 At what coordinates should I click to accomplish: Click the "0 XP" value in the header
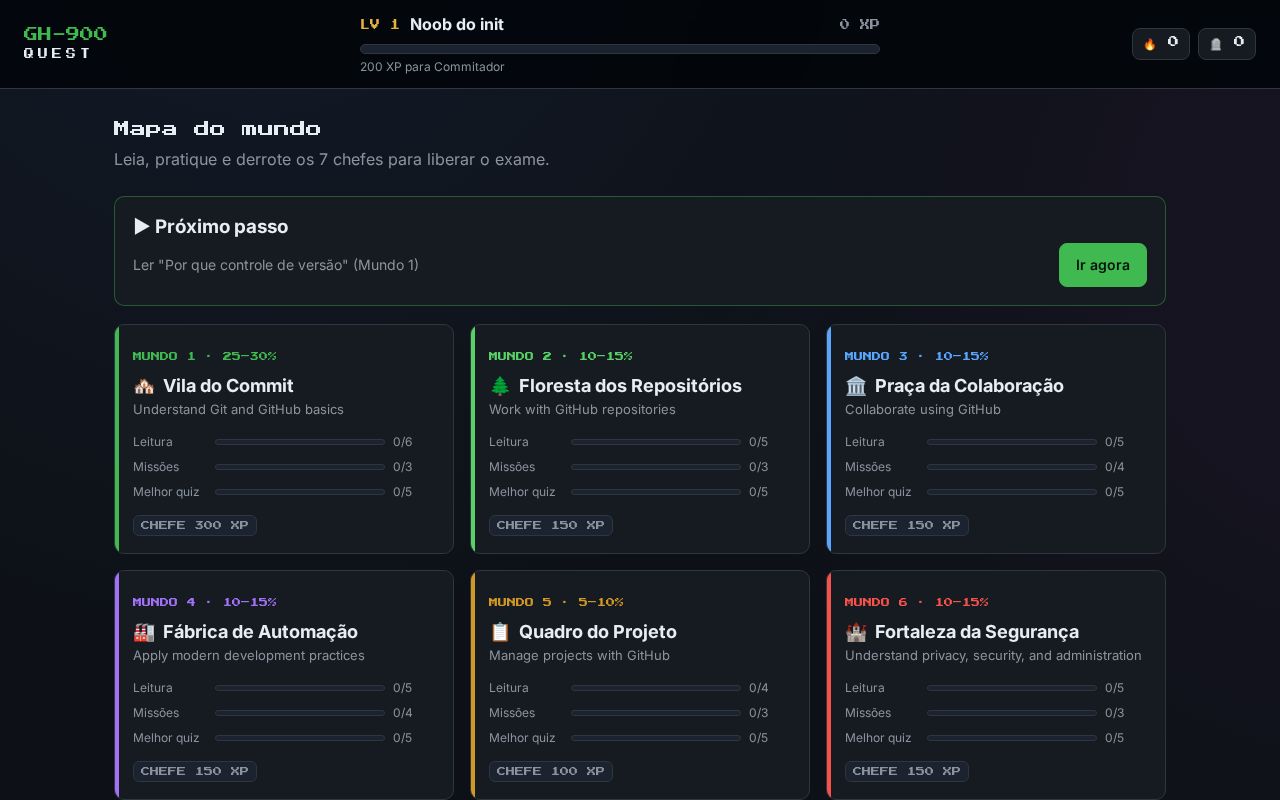point(859,24)
